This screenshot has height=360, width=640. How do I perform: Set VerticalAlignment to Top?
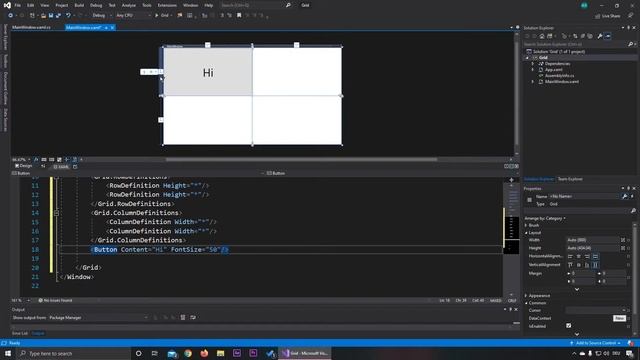pos(570,265)
